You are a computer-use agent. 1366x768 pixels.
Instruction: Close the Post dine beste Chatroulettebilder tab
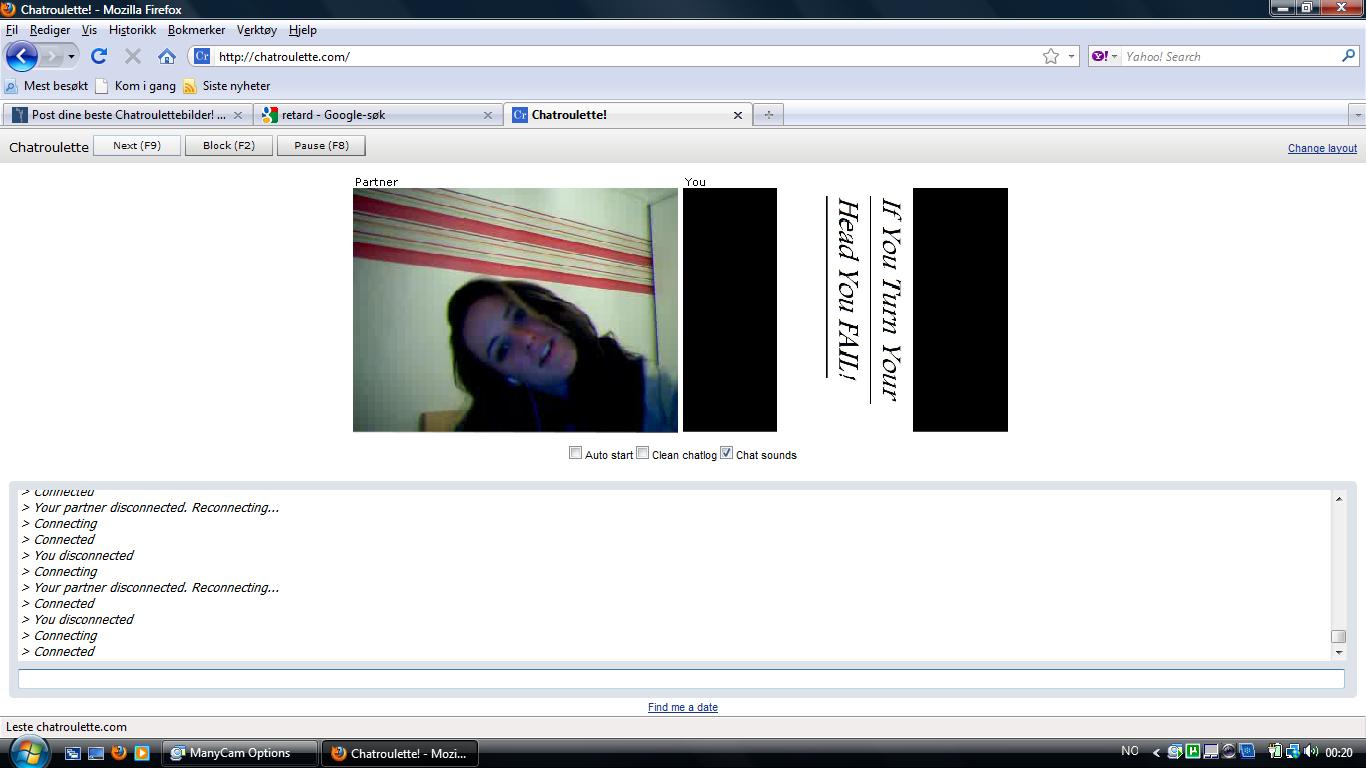(x=238, y=115)
